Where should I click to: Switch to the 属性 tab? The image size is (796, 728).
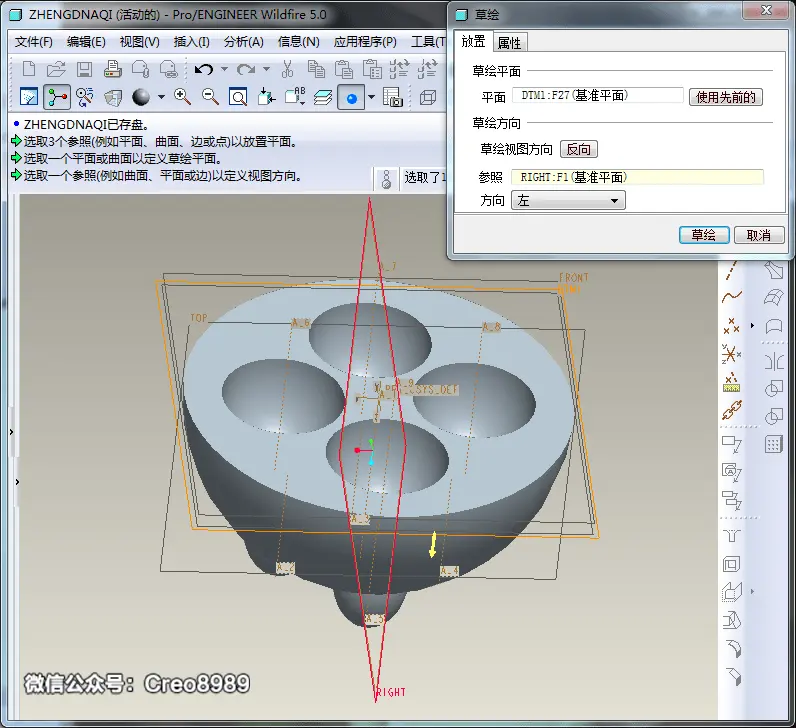tap(509, 43)
